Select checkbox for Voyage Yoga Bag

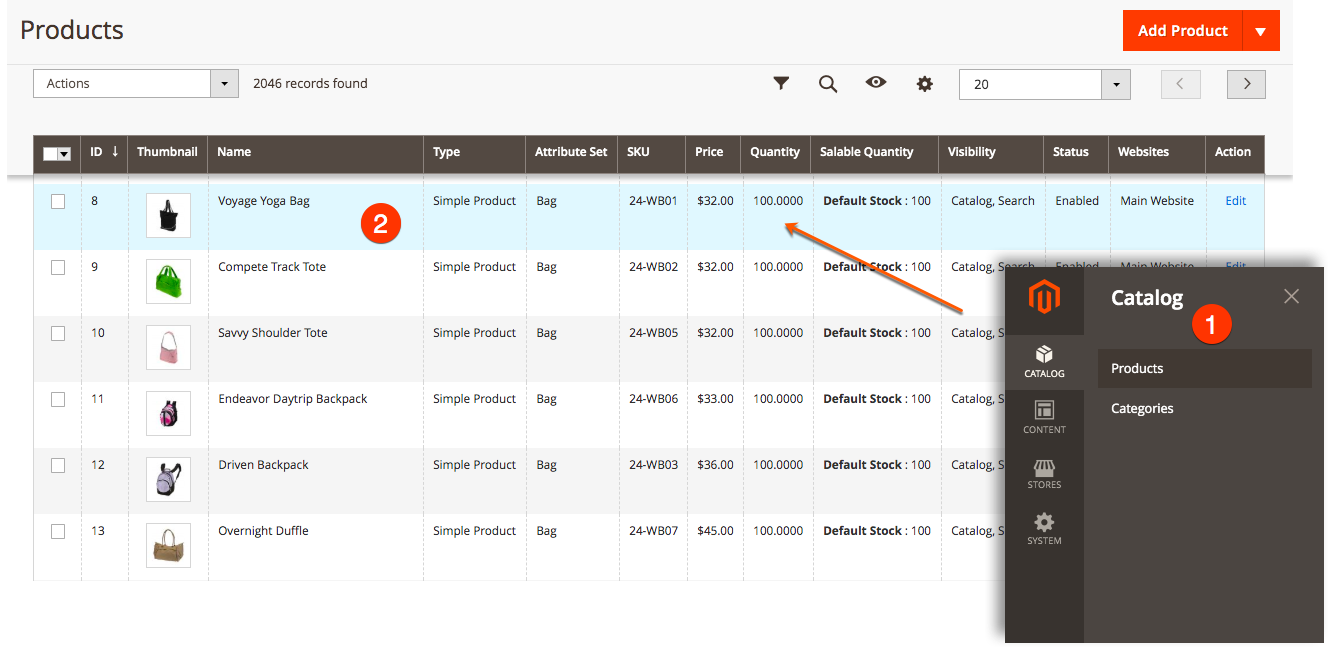pyautogui.click(x=58, y=201)
